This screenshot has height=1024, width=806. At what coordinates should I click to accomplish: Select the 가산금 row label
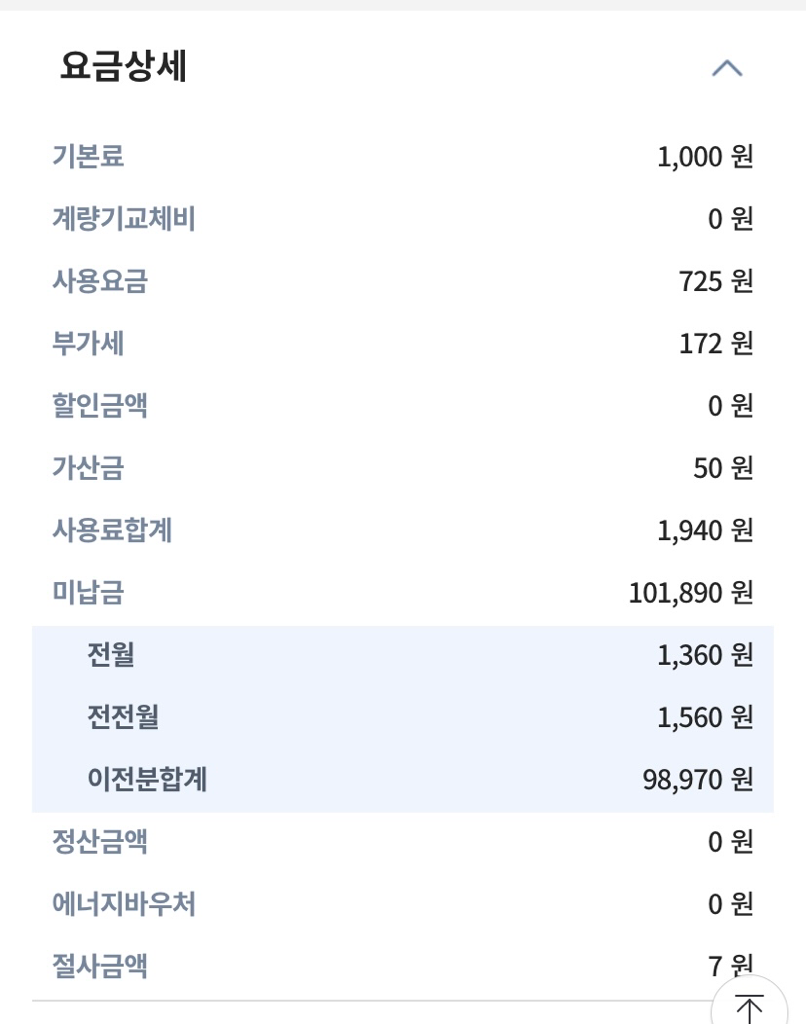coord(88,468)
